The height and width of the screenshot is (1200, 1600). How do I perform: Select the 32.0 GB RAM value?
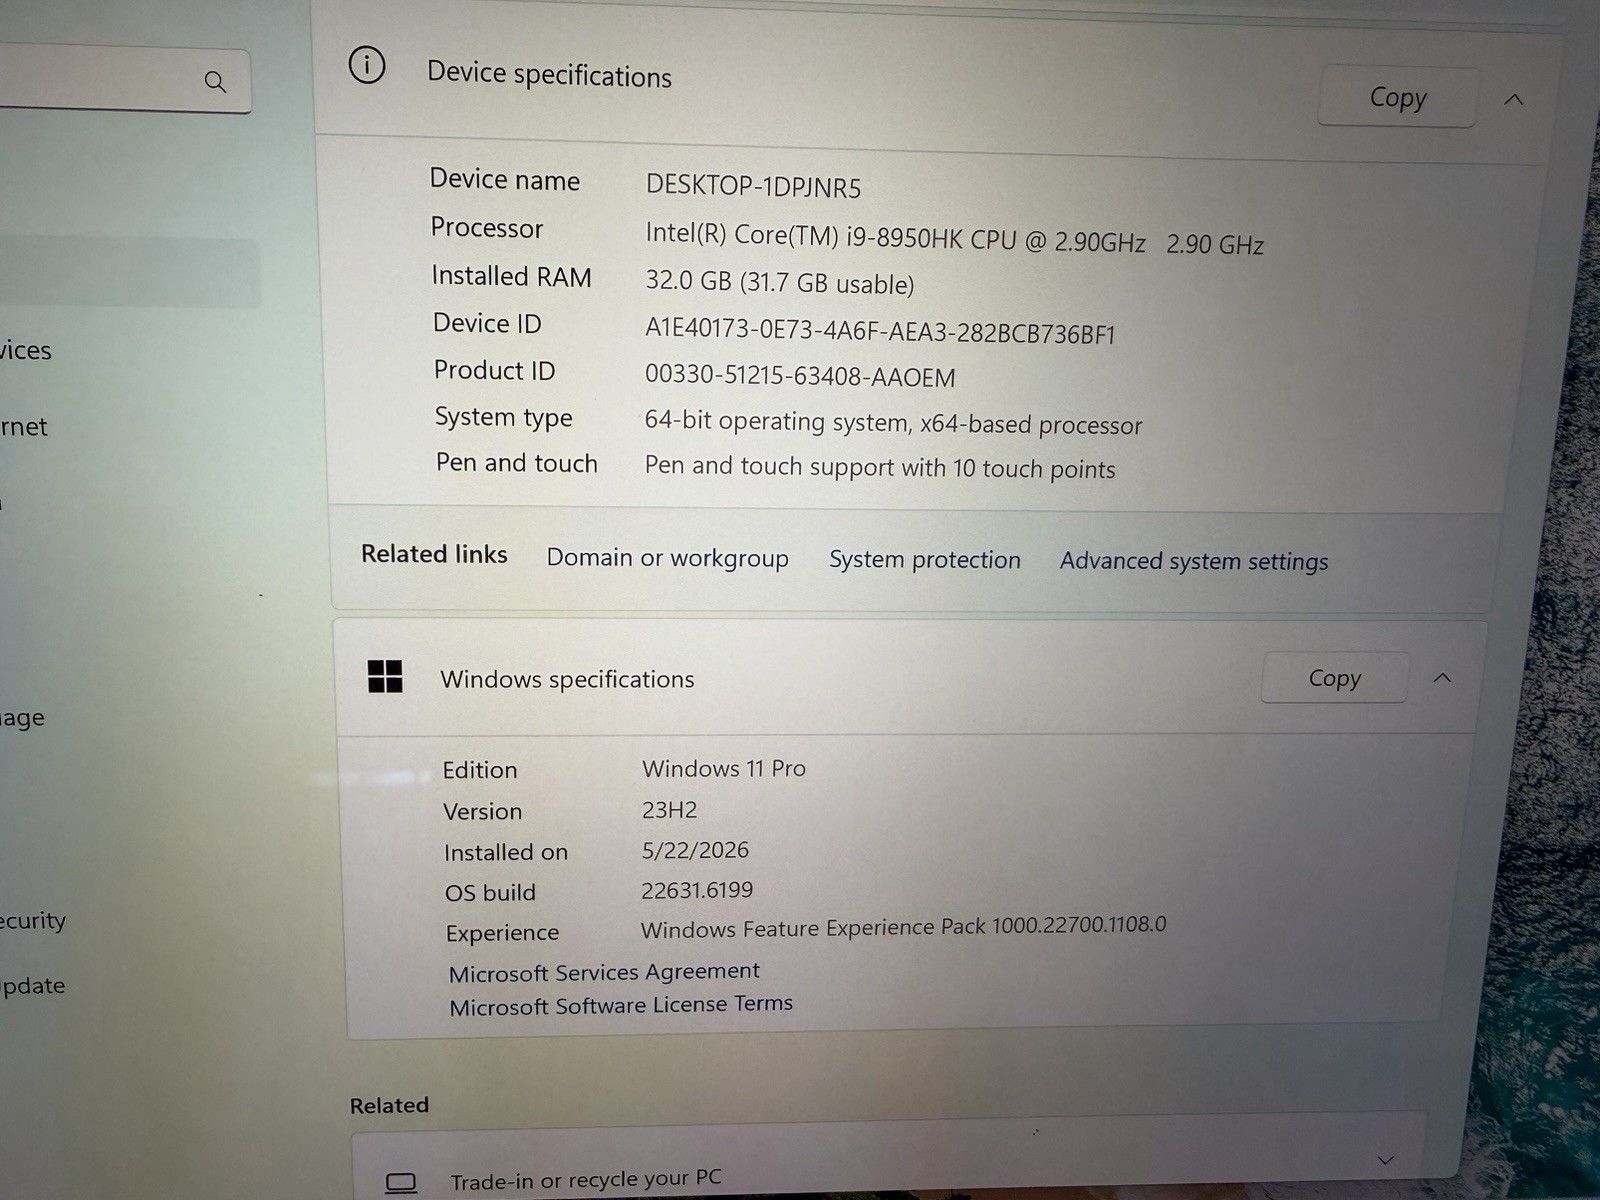coord(780,282)
